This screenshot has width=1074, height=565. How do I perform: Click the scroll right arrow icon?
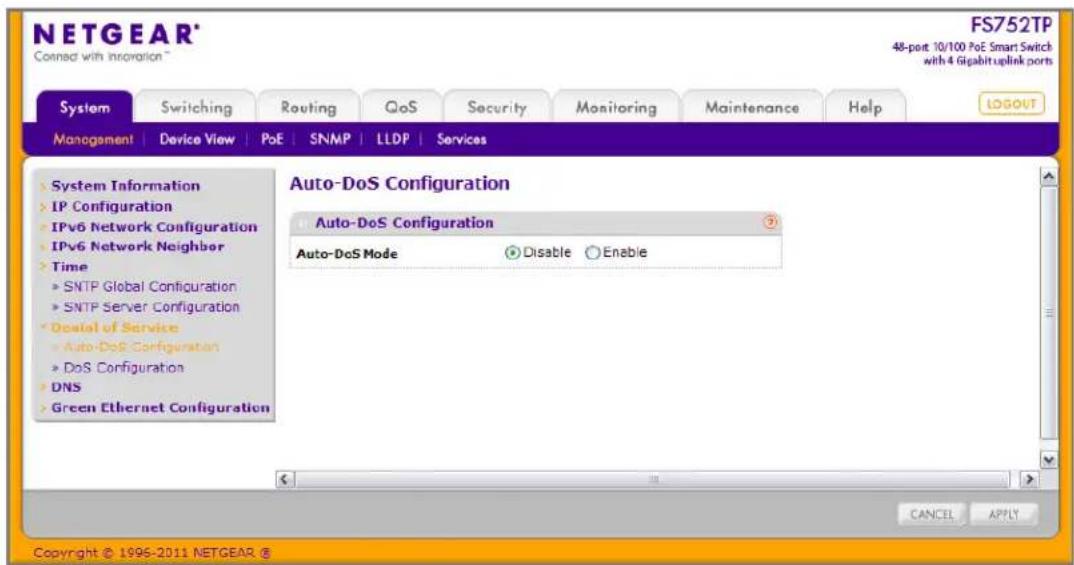click(1029, 479)
